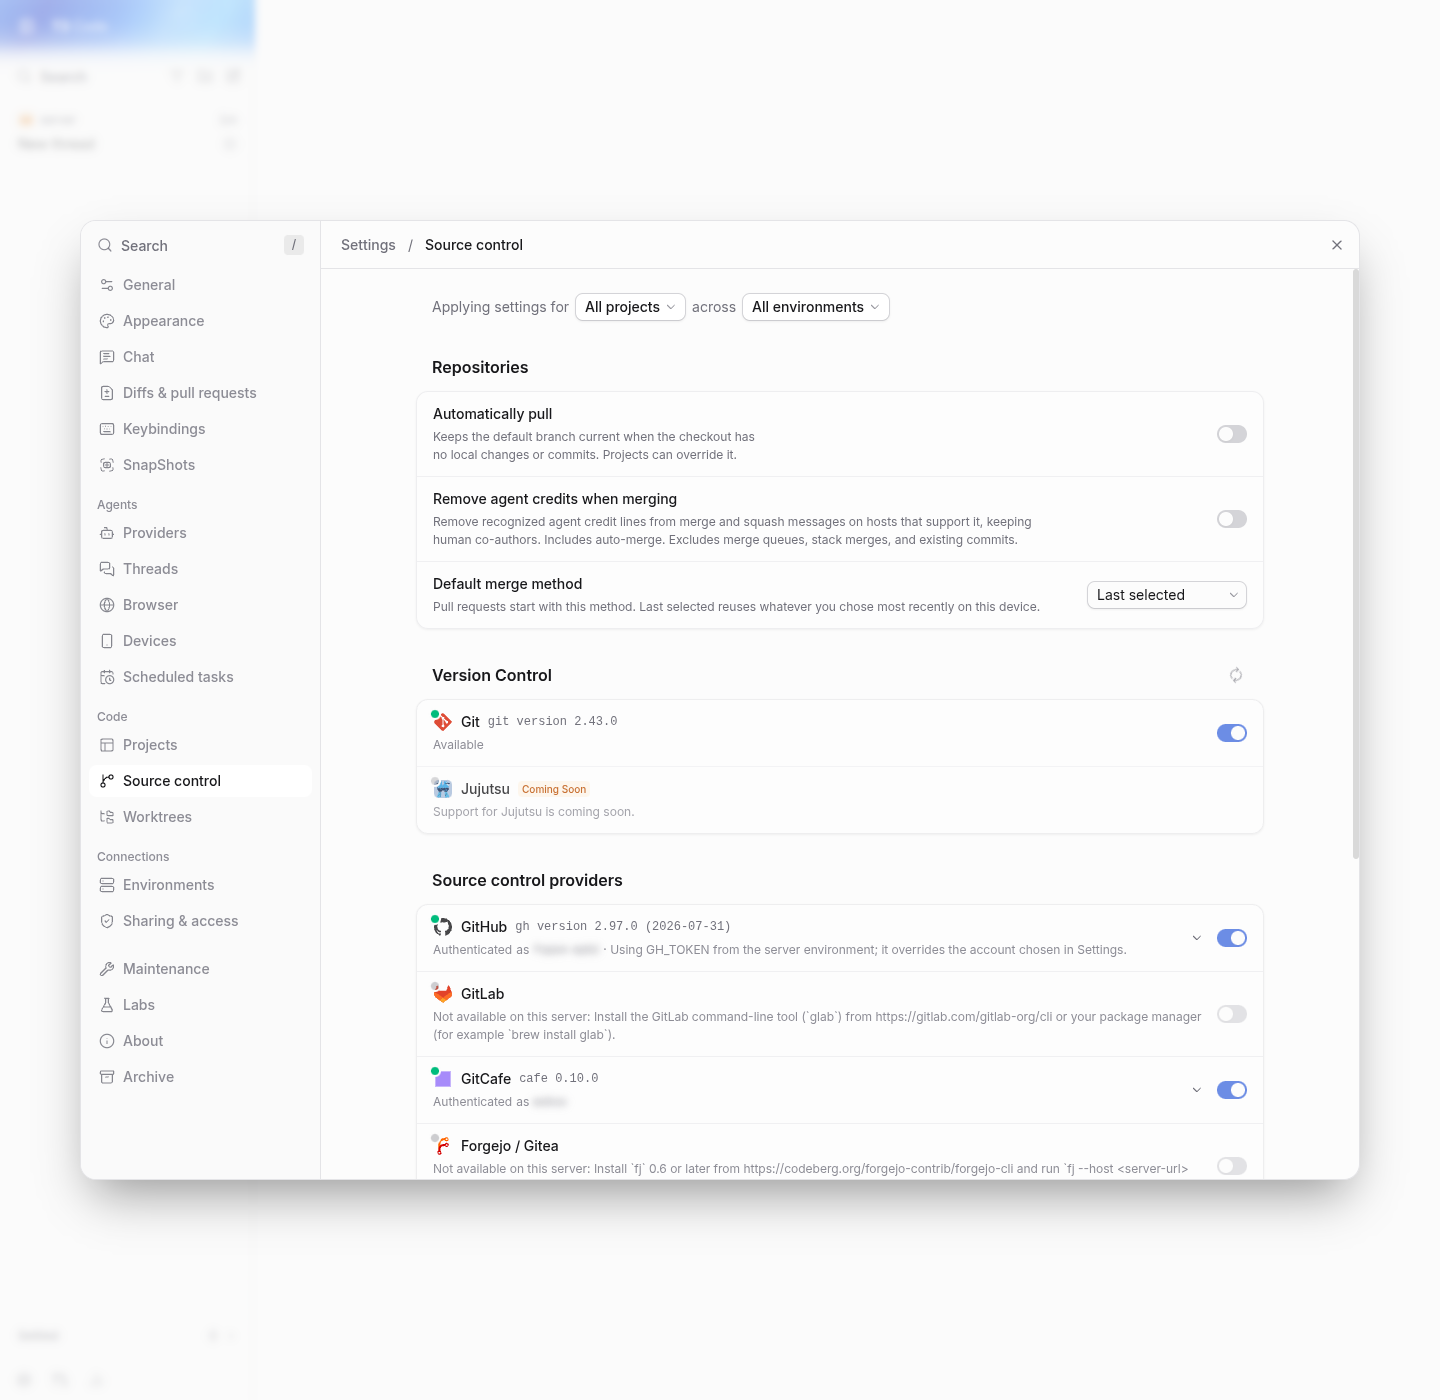Click the Git logo icon
1440x1400 pixels.
click(x=442, y=721)
